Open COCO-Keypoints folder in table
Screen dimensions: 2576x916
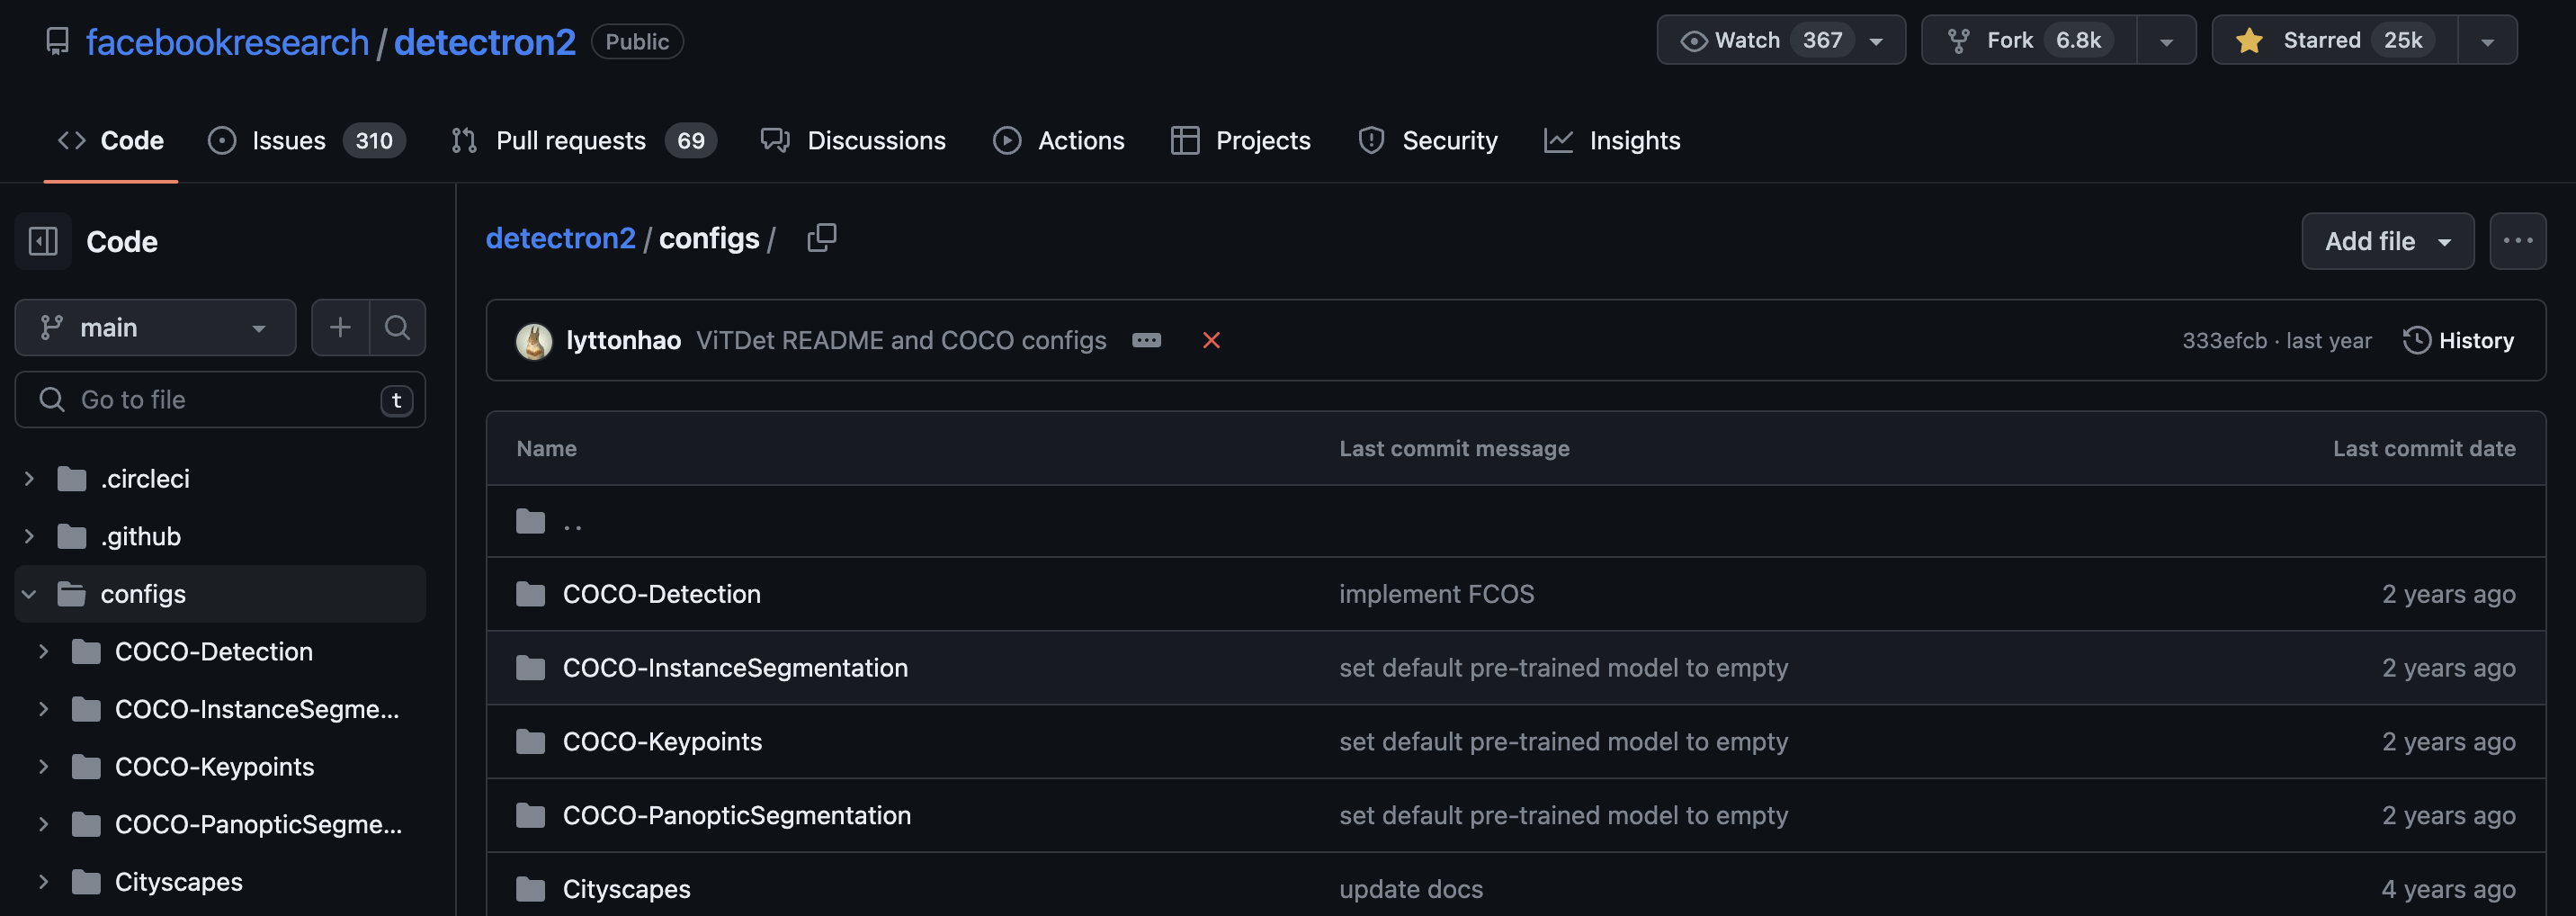click(662, 741)
